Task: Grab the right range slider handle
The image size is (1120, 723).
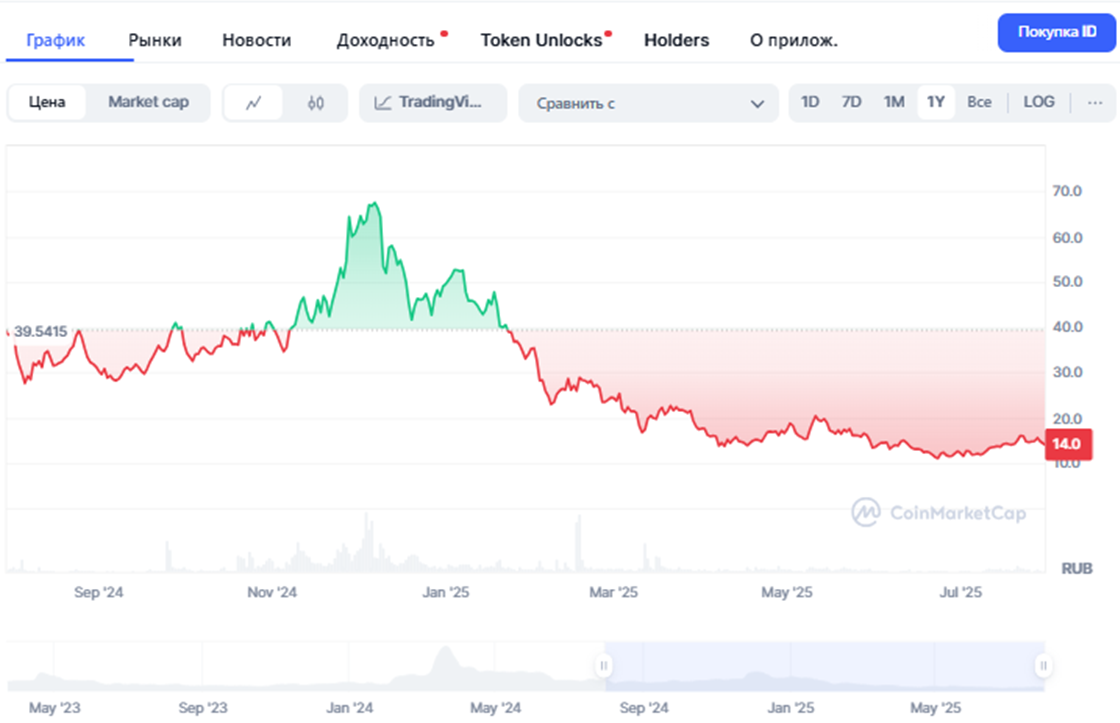Action: point(1043,666)
